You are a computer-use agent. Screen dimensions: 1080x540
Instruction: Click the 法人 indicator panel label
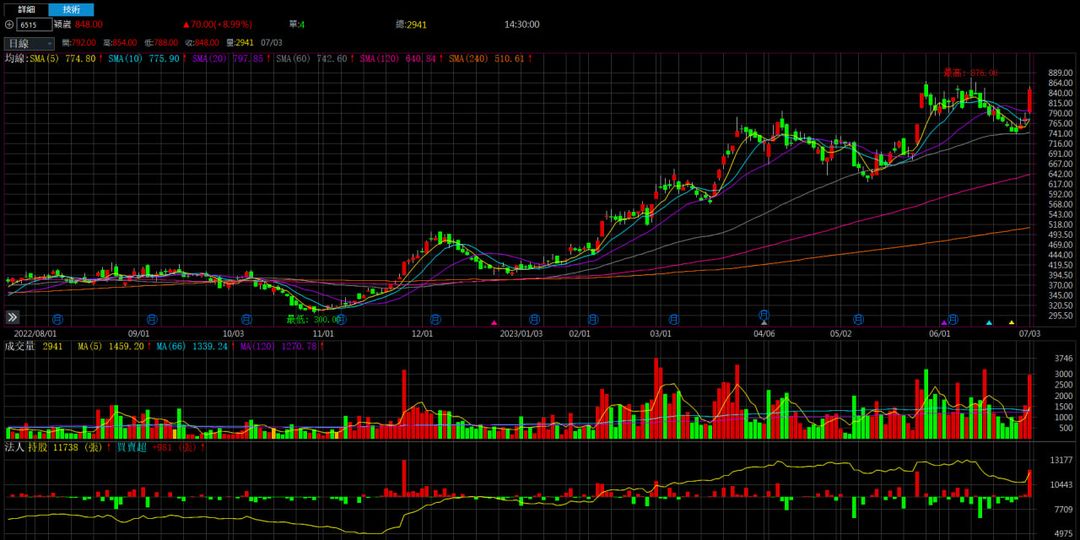click(14, 447)
